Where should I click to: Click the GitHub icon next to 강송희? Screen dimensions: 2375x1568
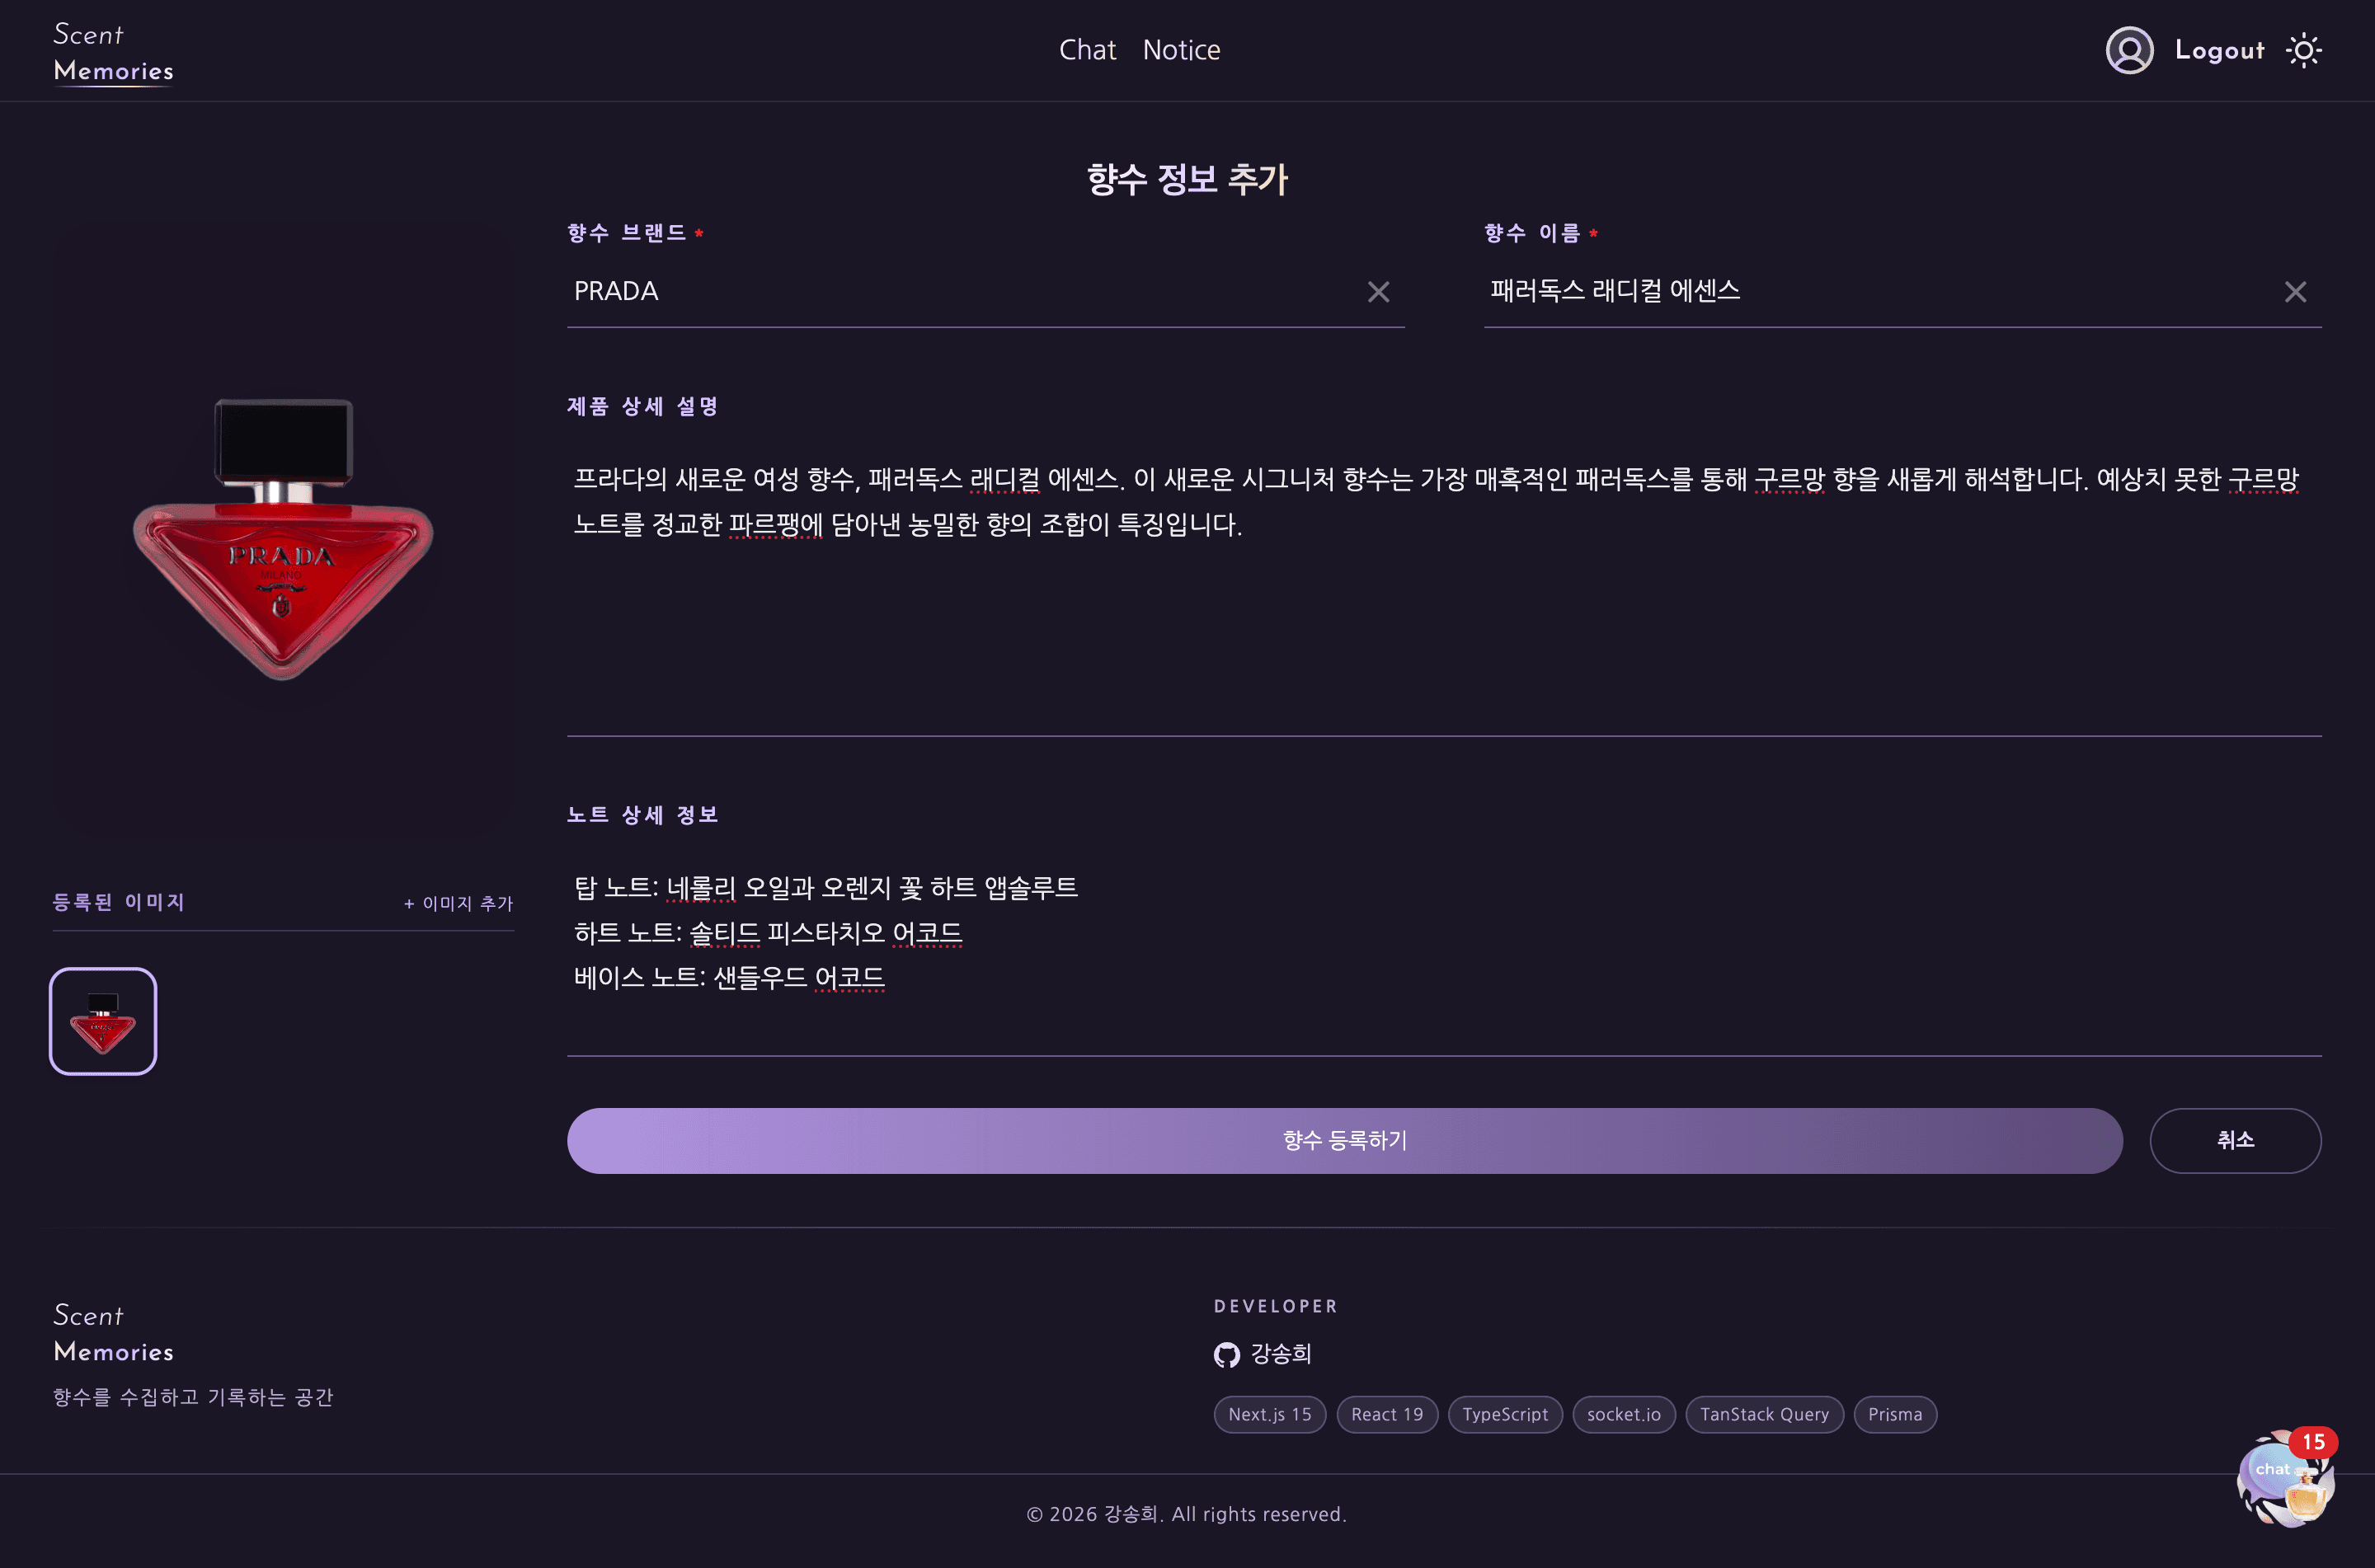(1227, 1355)
